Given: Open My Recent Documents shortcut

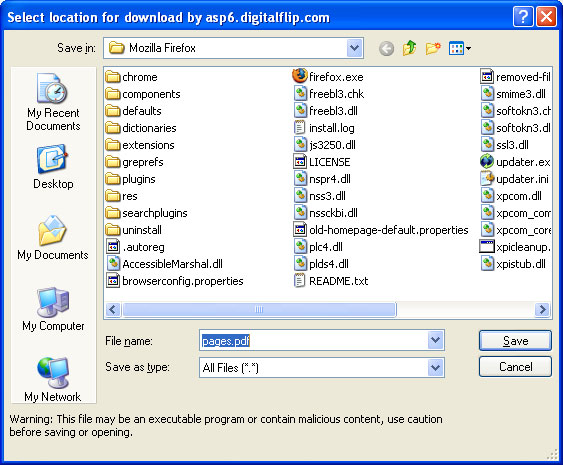Looking at the screenshot, I should pos(53,102).
